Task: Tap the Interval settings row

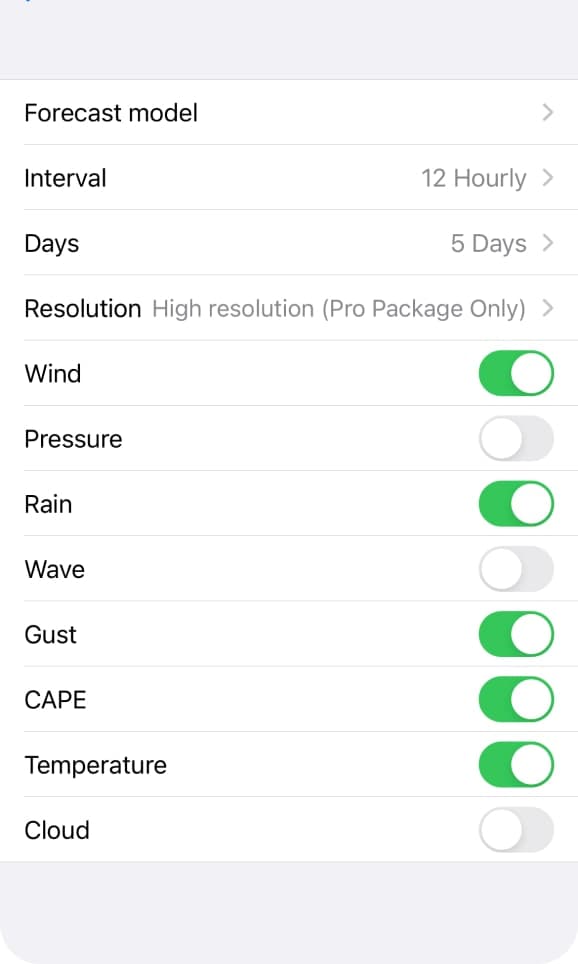Action: 65,178
